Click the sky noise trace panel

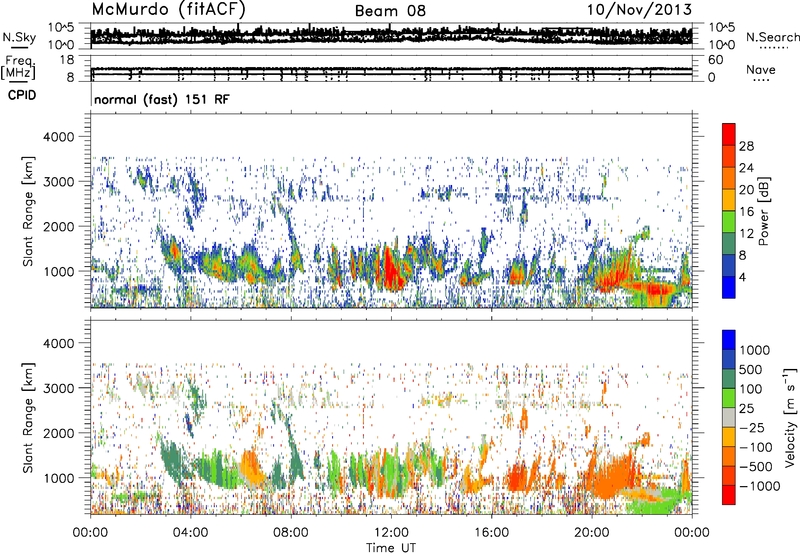[391, 36]
